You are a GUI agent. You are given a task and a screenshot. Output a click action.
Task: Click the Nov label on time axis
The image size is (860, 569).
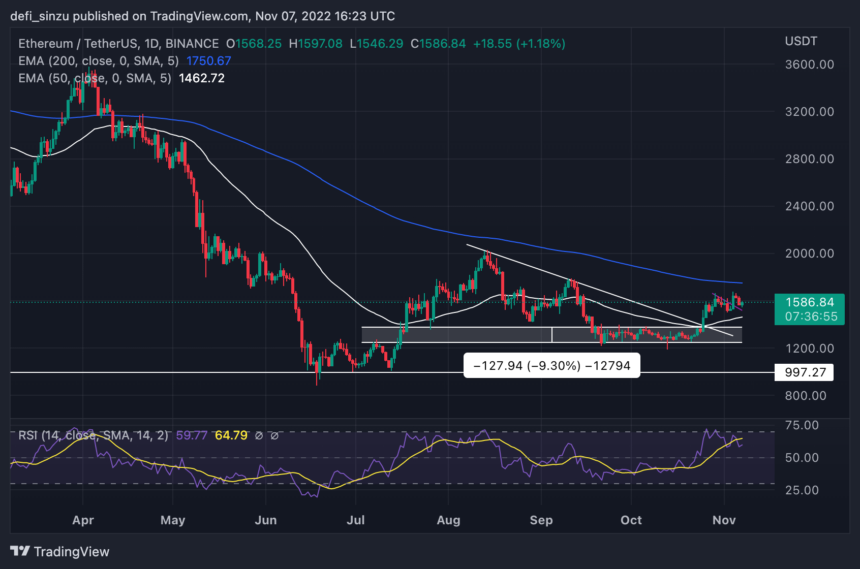(722, 520)
